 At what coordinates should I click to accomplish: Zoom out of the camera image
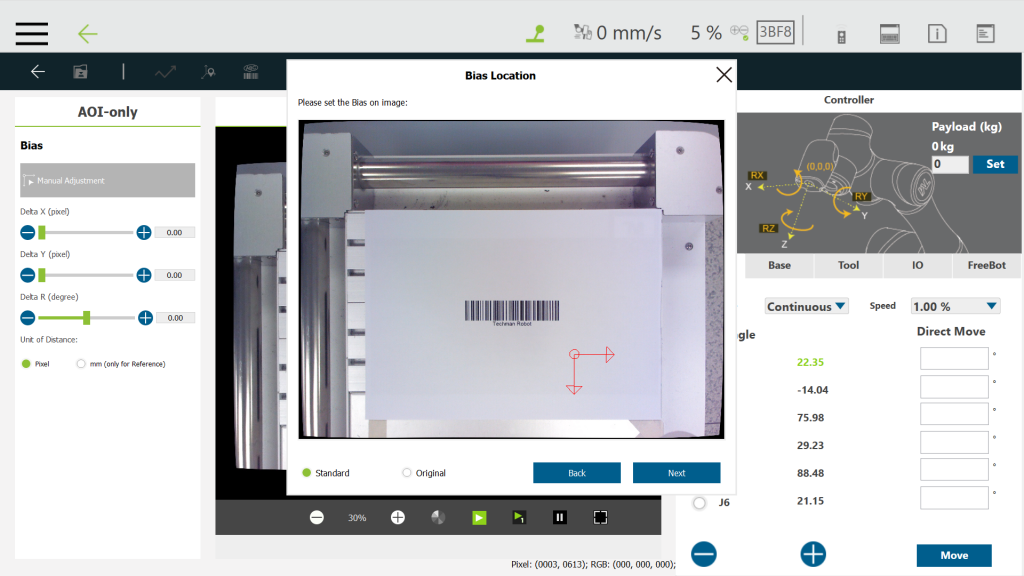(317, 517)
